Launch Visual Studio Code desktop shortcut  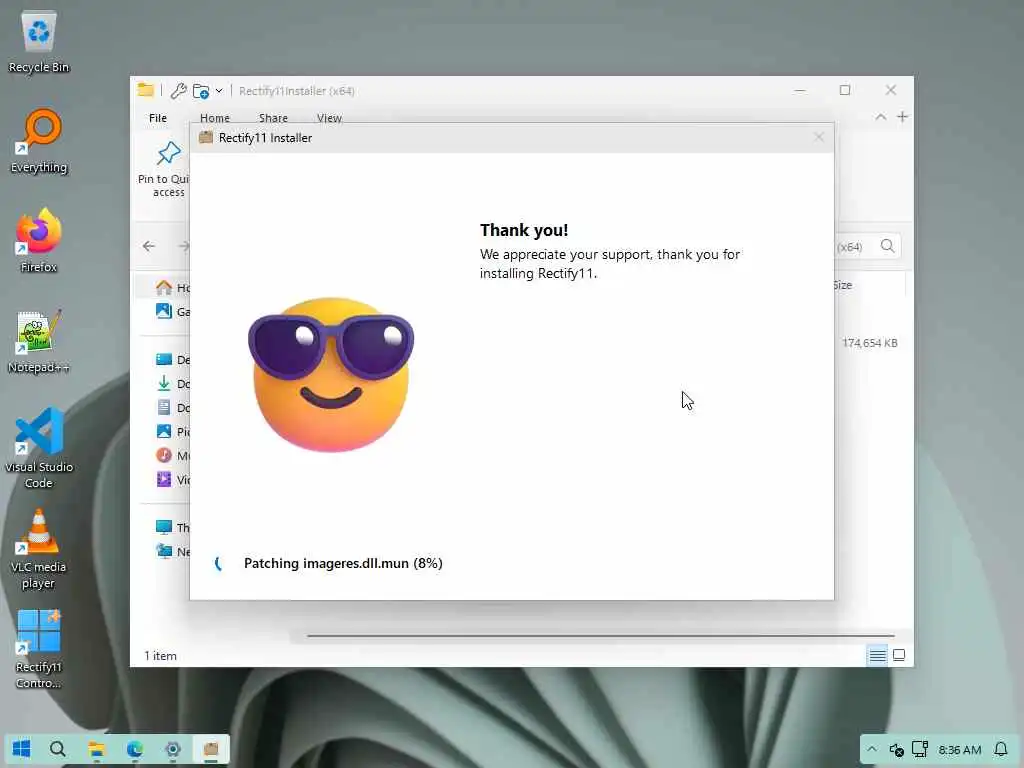click(39, 448)
